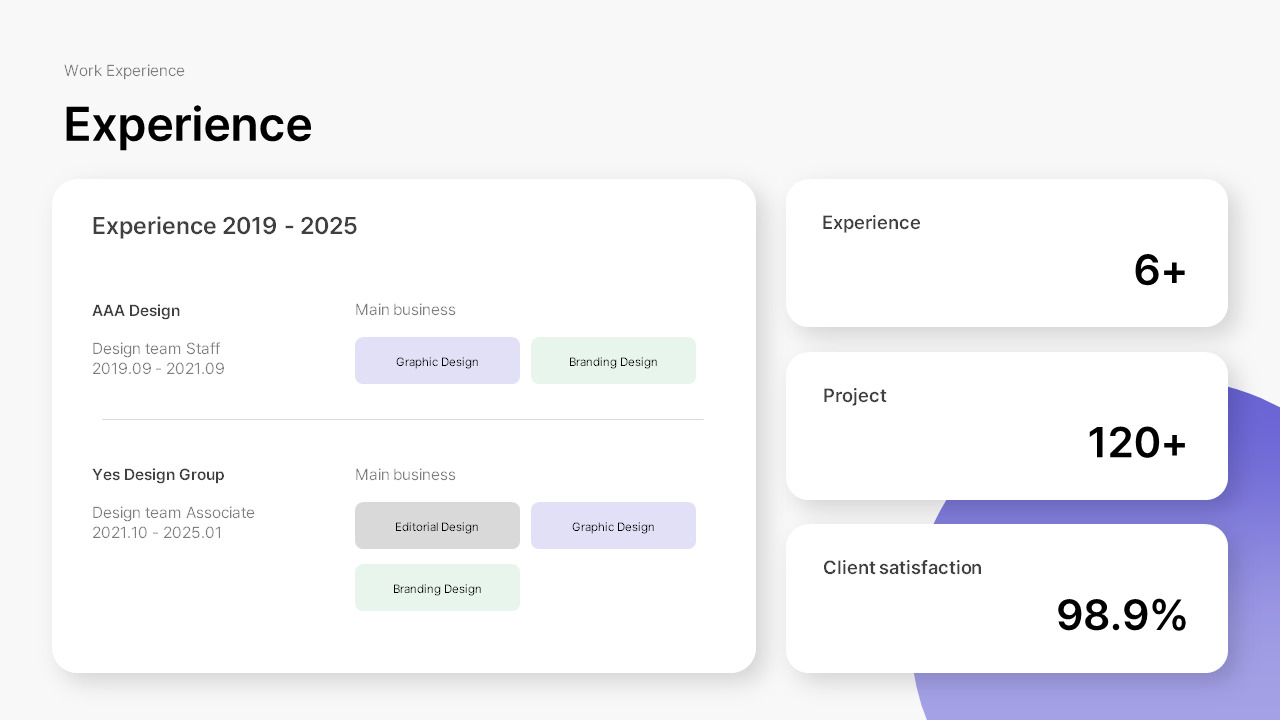Select the Experience heading title

click(x=188, y=124)
